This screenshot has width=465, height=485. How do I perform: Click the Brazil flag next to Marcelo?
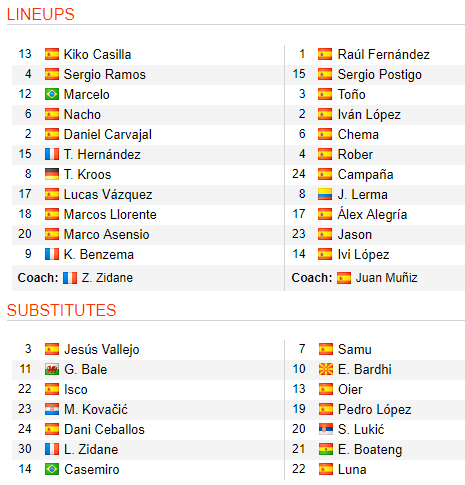tap(52, 94)
